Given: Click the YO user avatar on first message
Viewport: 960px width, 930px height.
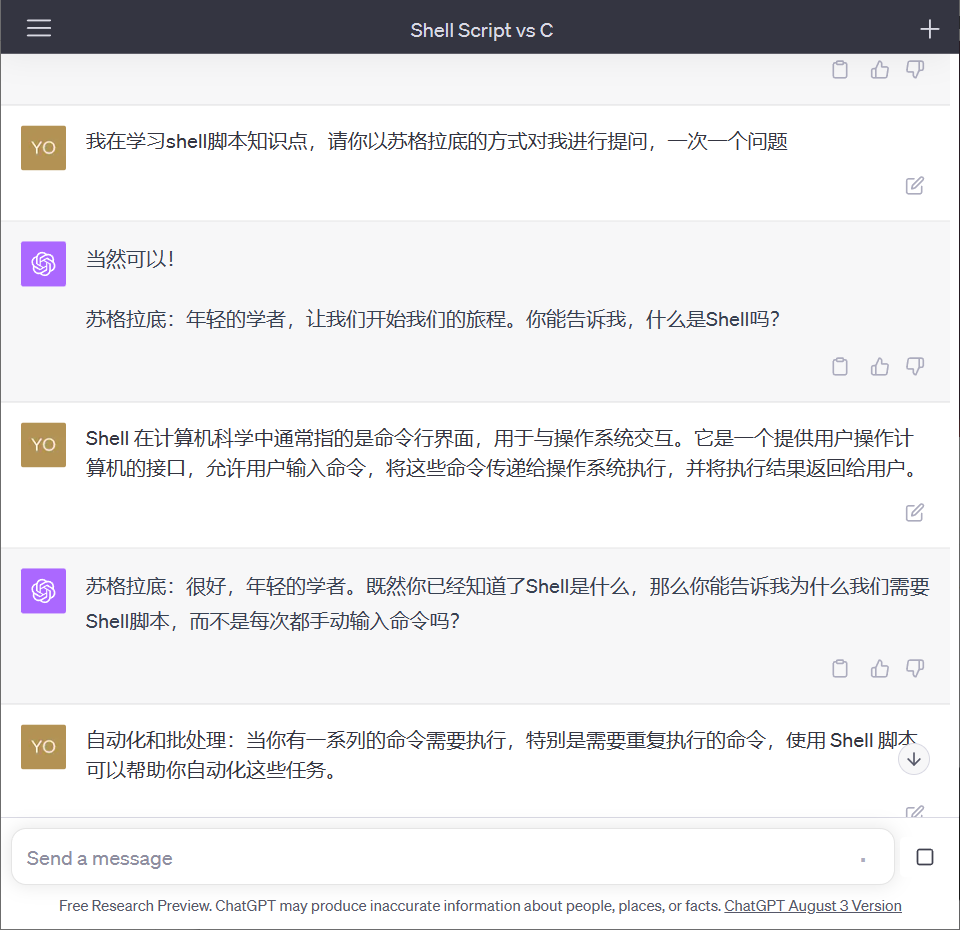Looking at the screenshot, I should pyautogui.click(x=43, y=147).
